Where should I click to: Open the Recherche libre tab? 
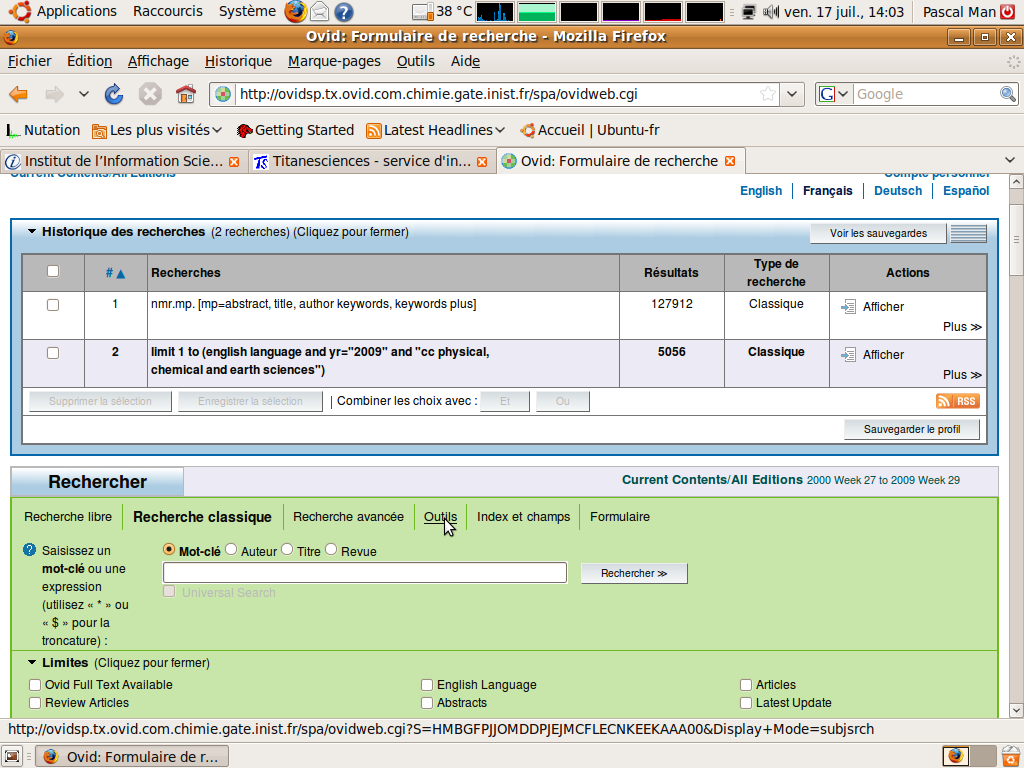tap(68, 517)
